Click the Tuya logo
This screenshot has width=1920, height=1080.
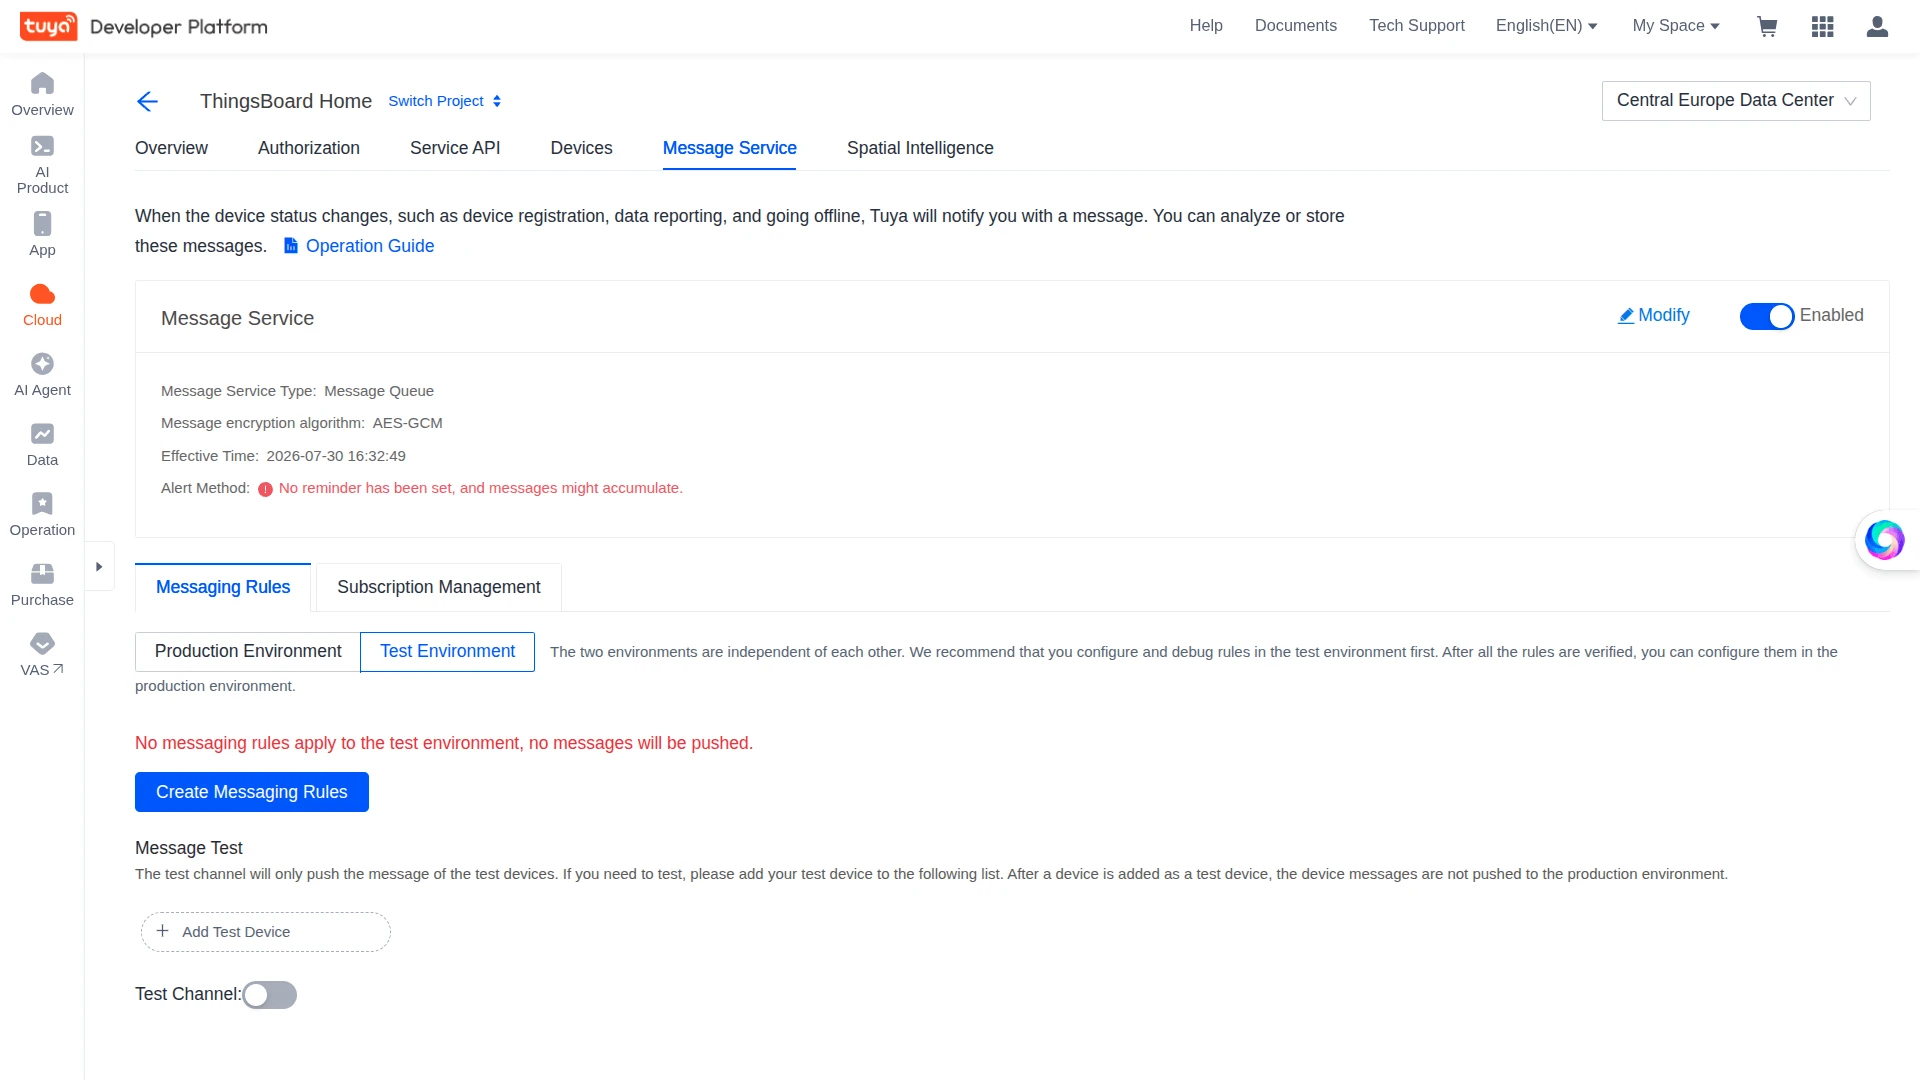point(48,26)
